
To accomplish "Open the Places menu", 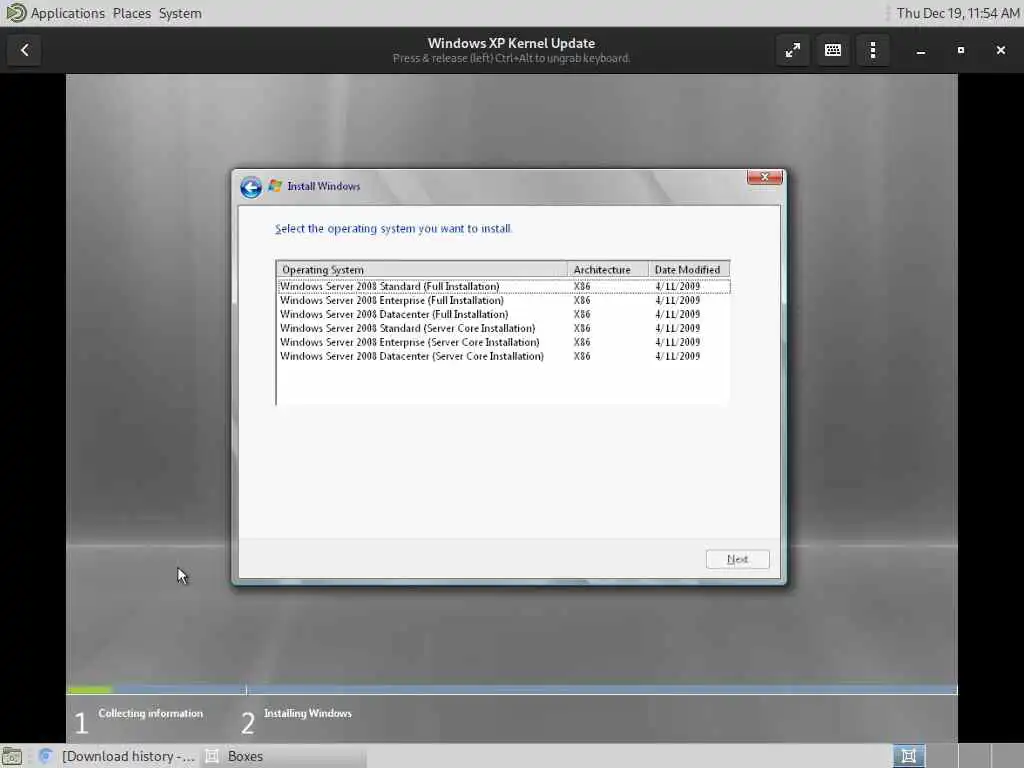I will [132, 13].
